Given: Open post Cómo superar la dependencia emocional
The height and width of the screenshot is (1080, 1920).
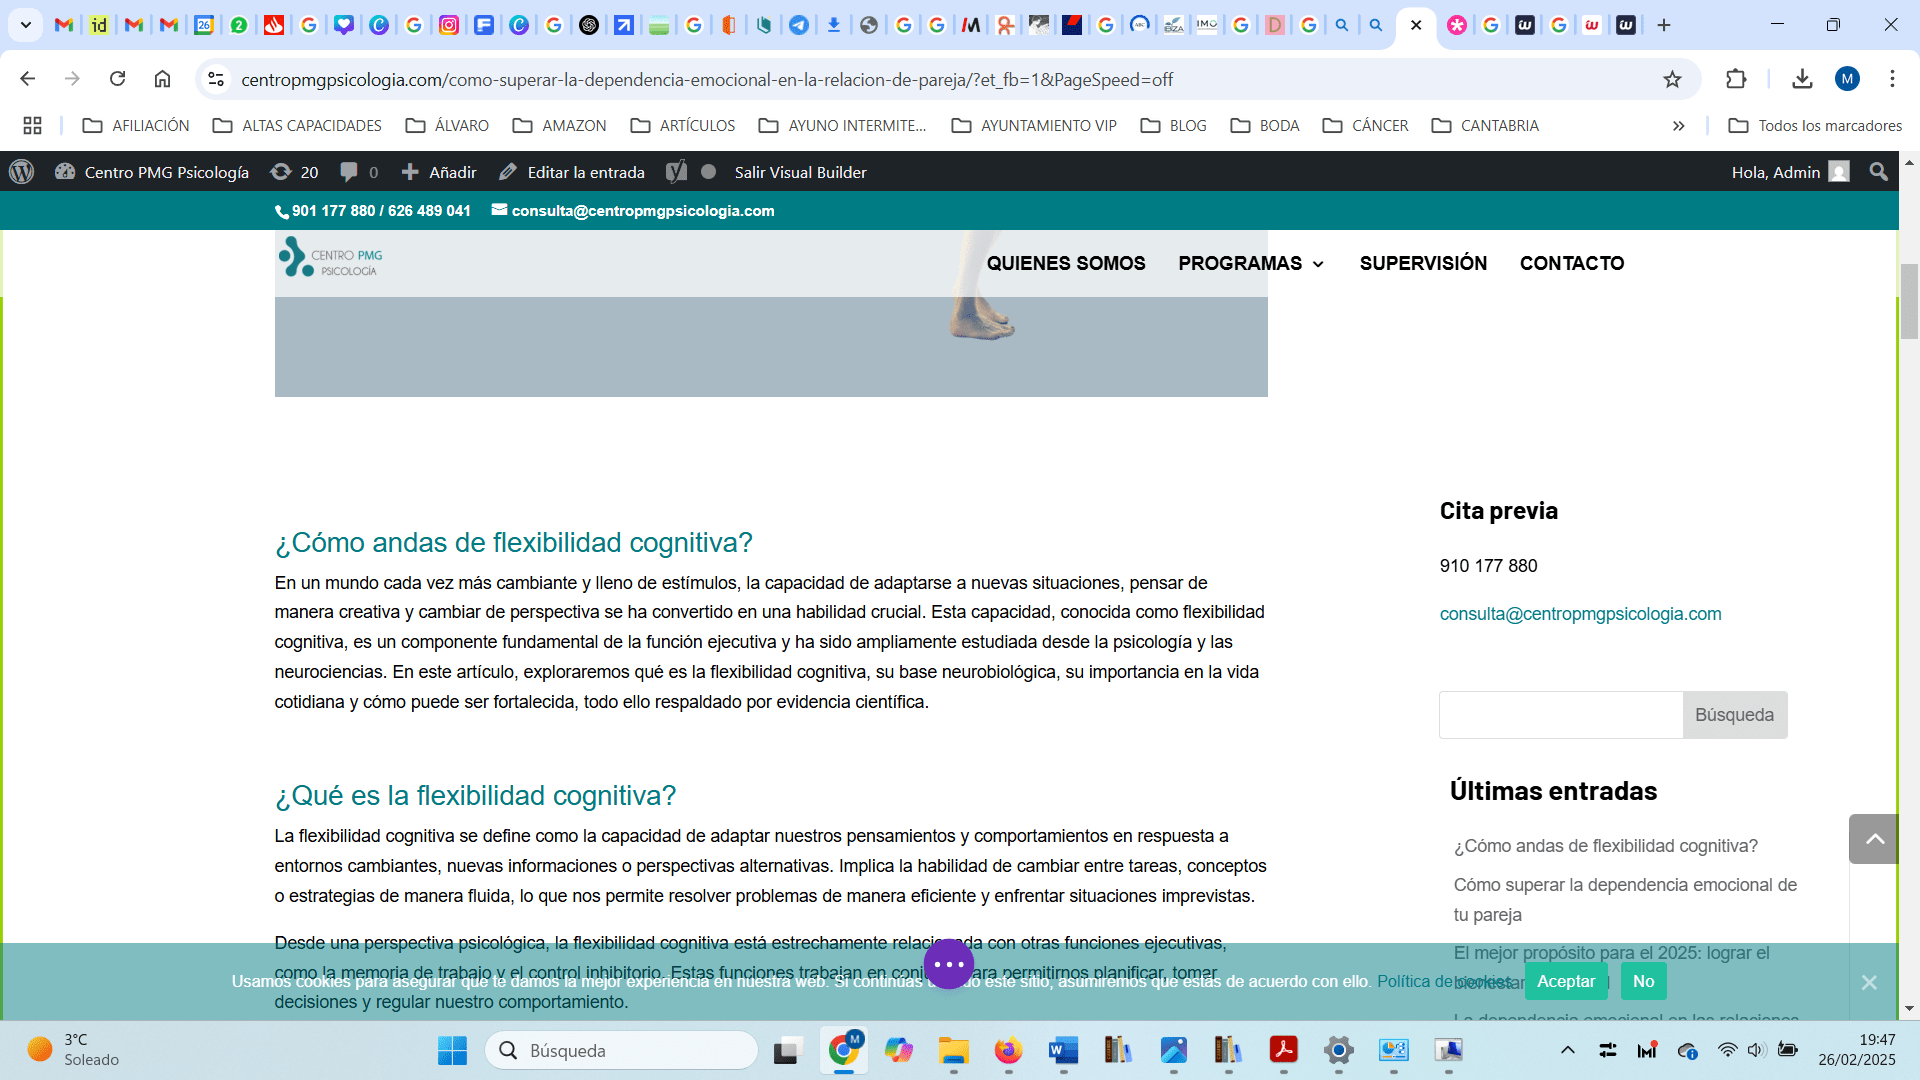Looking at the screenshot, I should (1625, 900).
